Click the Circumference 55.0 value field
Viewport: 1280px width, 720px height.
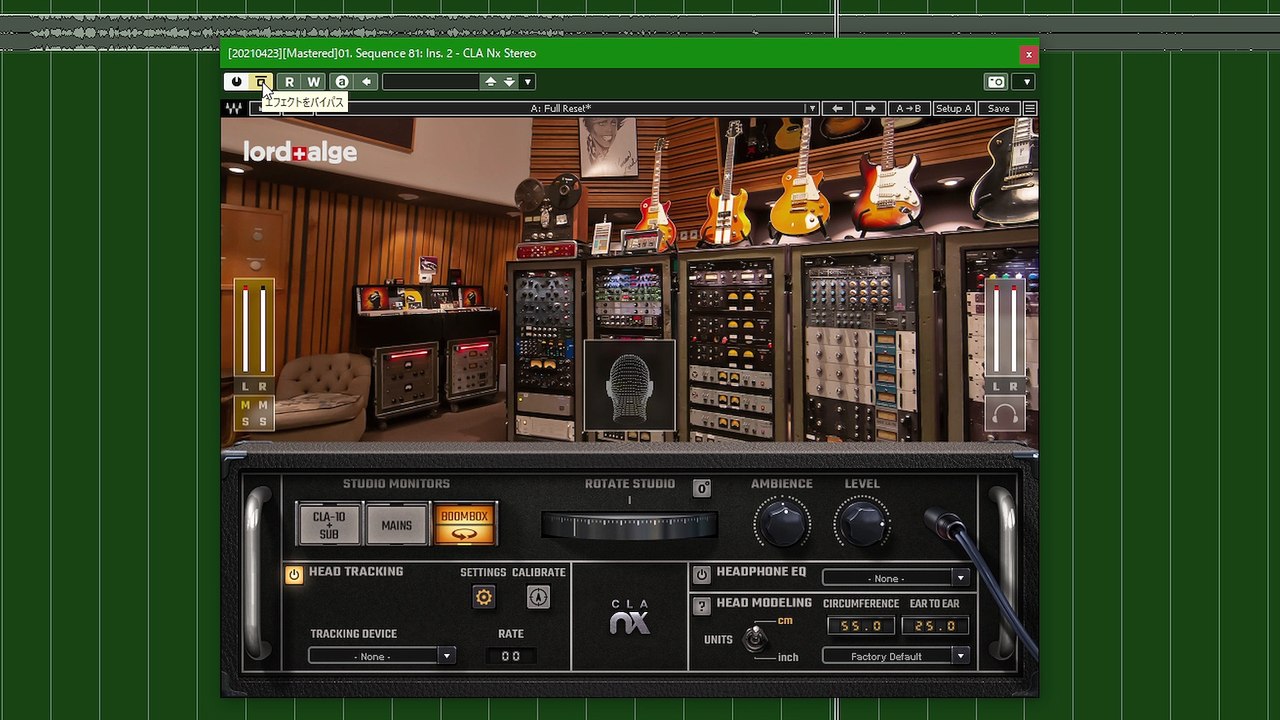[x=861, y=626]
